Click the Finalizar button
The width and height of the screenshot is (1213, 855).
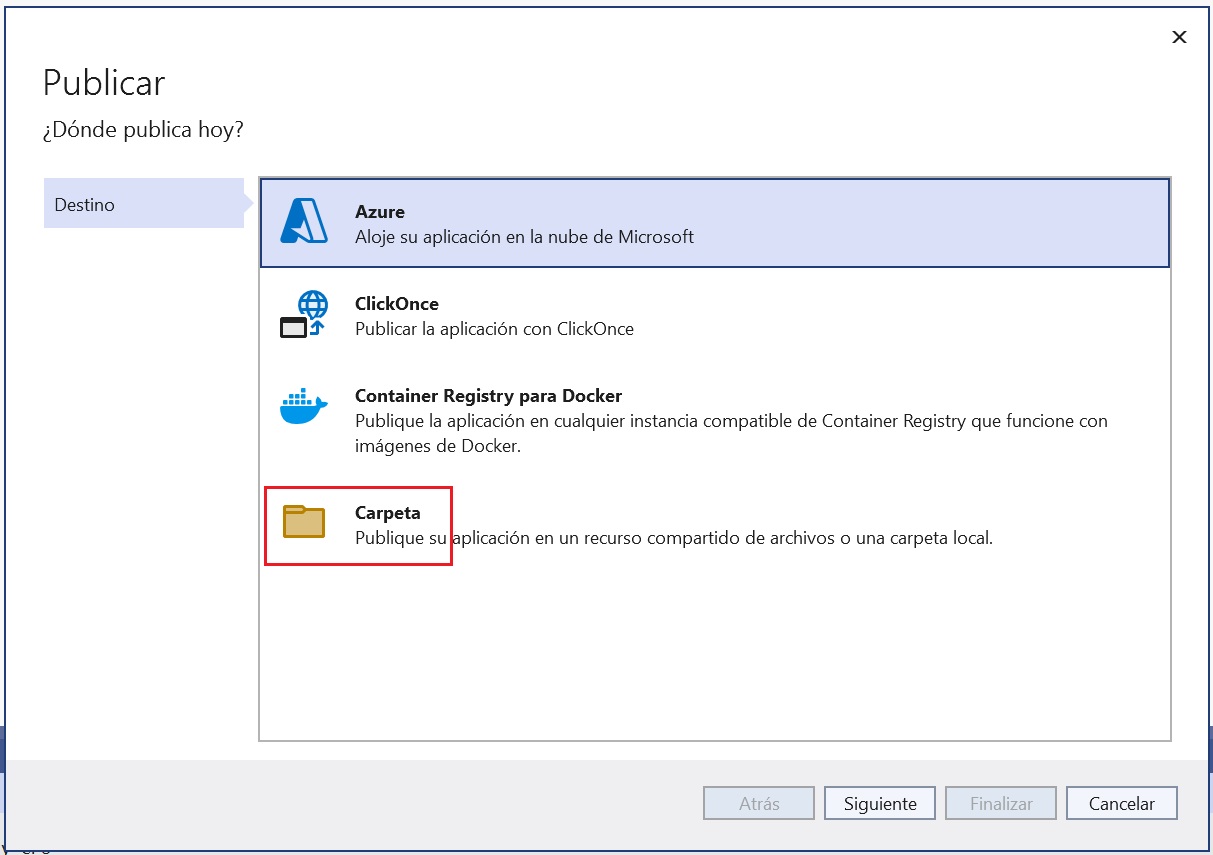tap(1001, 803)
